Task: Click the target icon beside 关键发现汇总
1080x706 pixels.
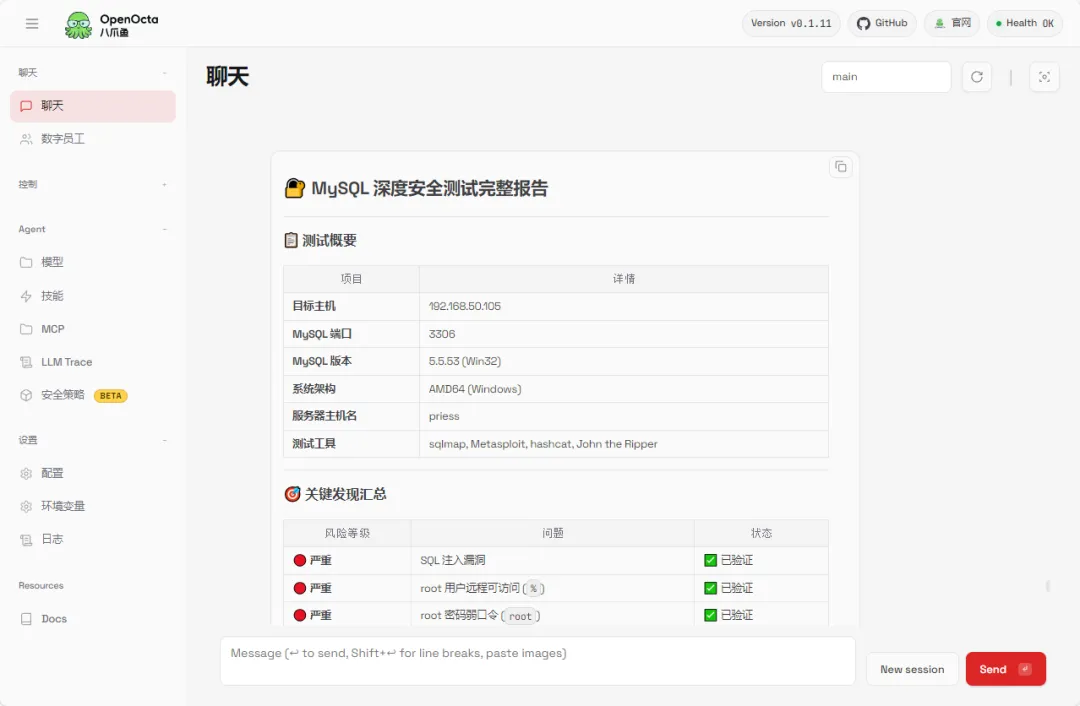Action: tap(292, 494)
